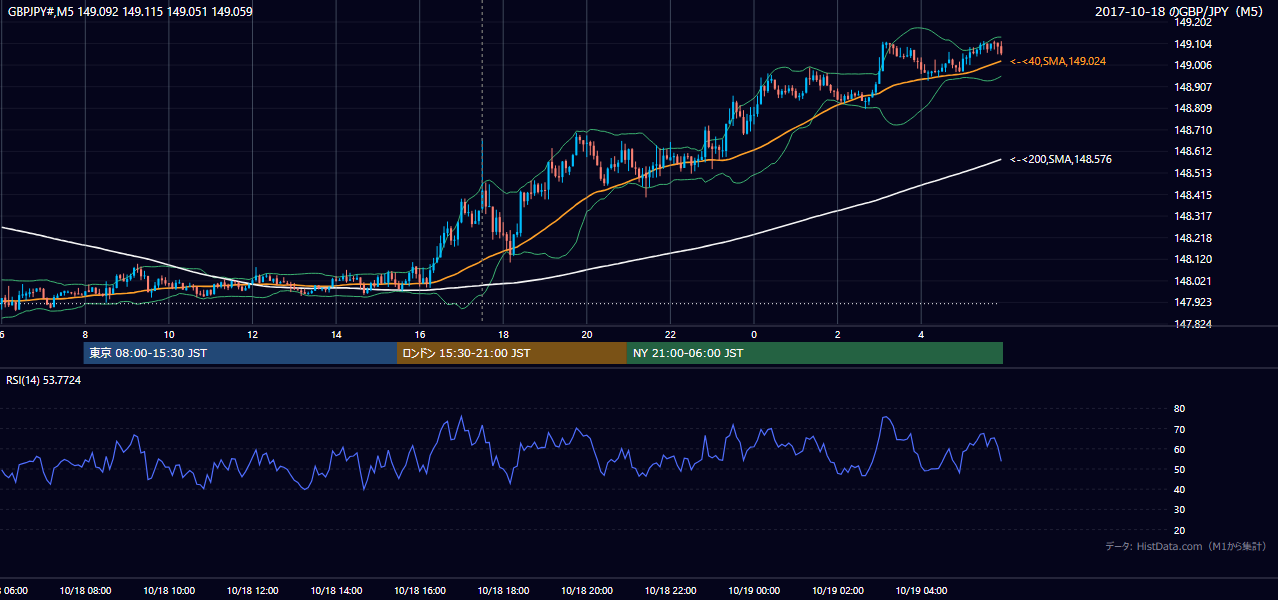Click the GBPJPY#,M5 symbol title with OHLC values
The image size is (1278, 600).
pyautogui.click(x=130, y=12)
